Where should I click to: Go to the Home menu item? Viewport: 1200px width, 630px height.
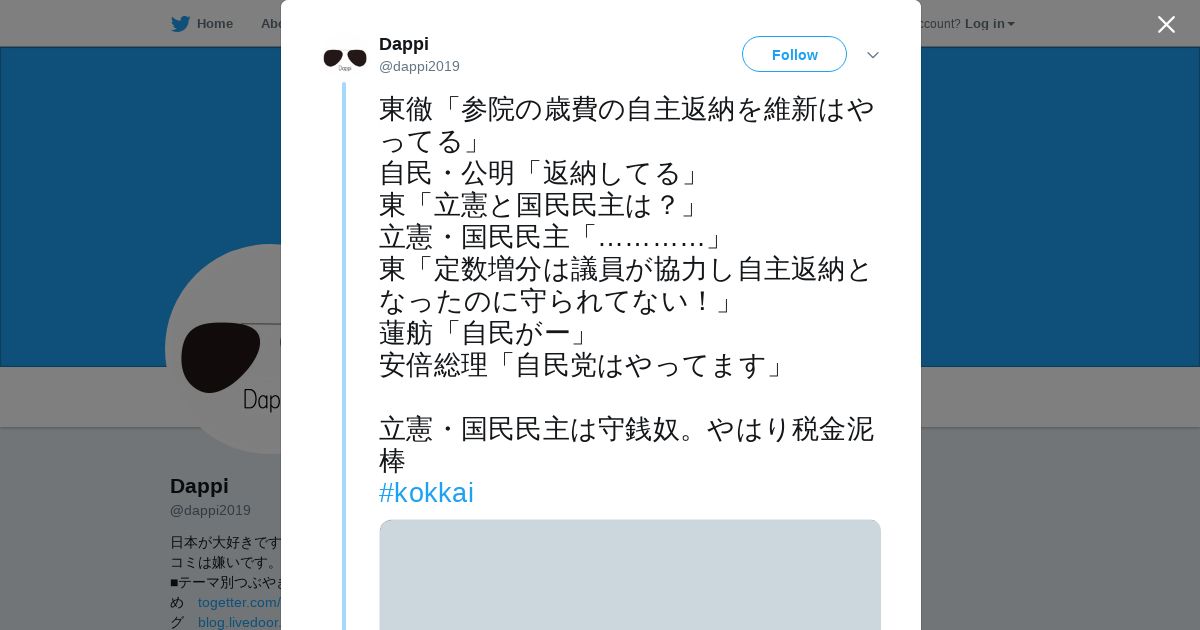pyautogui.click(x=214, y=24)
